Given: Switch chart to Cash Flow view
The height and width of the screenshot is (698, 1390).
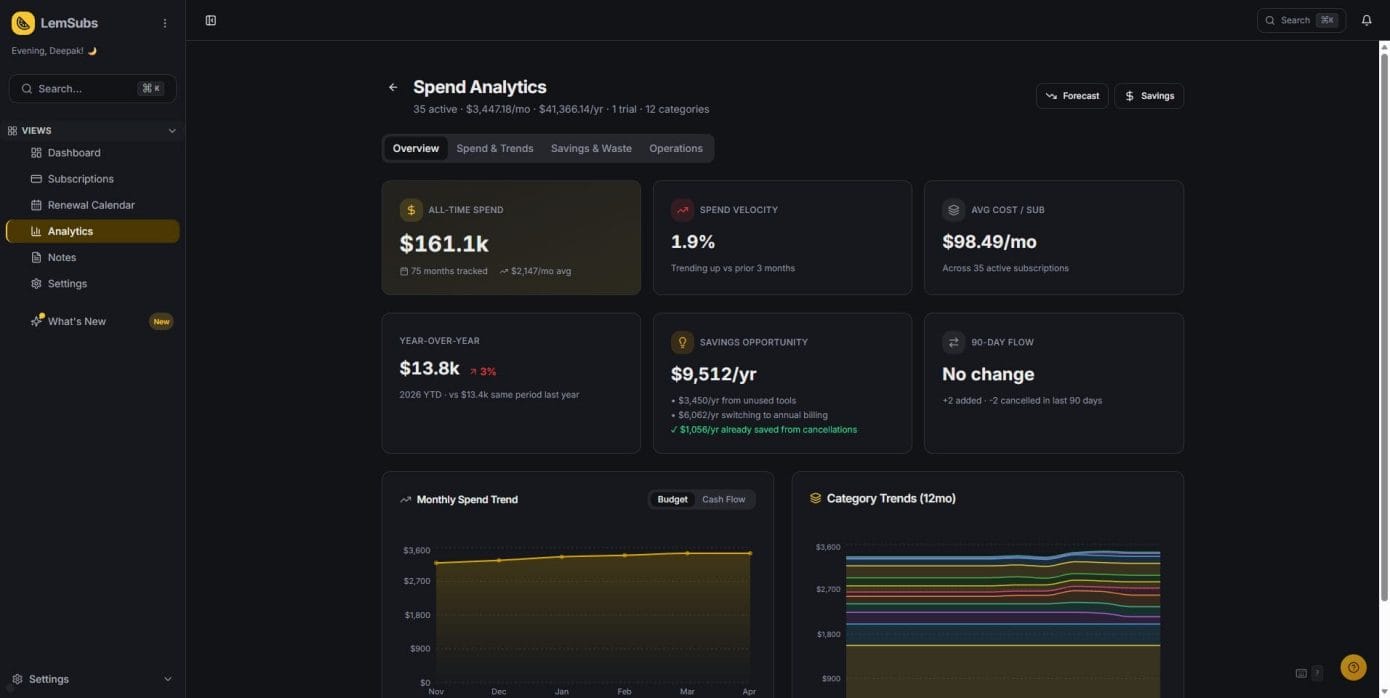Looking at the screenshot, I should (x=723, y=499).
